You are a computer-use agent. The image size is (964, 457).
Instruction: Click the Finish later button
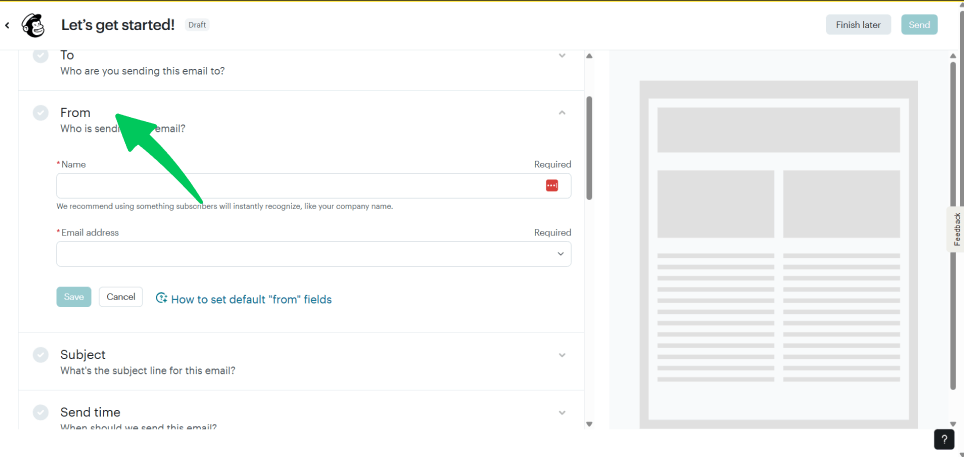[x=858, y=25]
